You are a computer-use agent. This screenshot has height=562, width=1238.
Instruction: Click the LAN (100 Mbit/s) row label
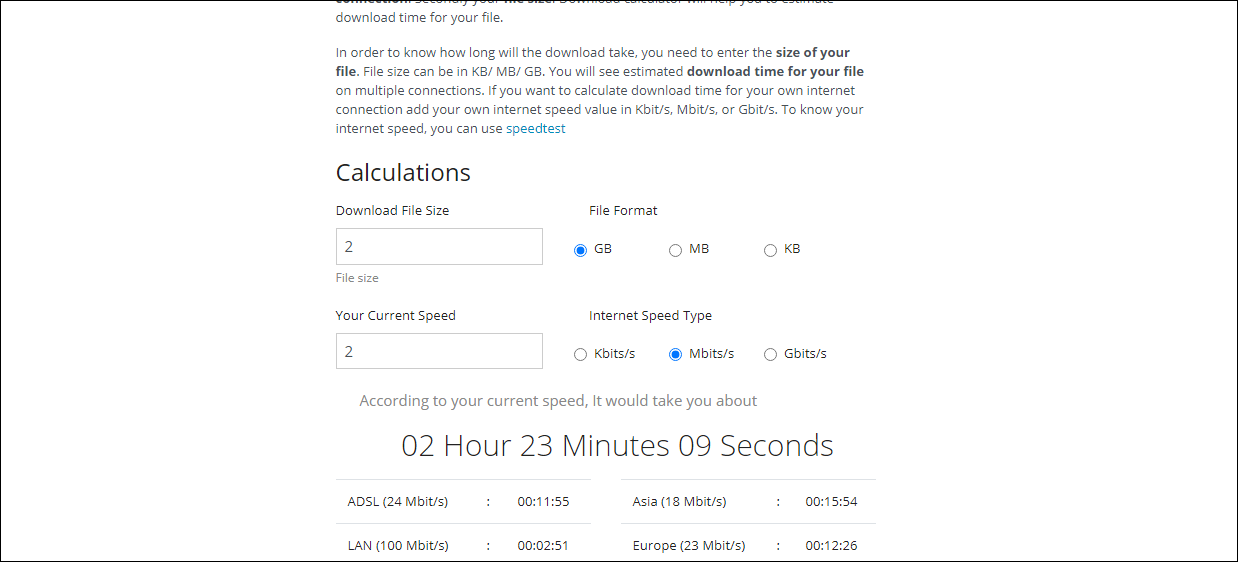tap(398, 546)
